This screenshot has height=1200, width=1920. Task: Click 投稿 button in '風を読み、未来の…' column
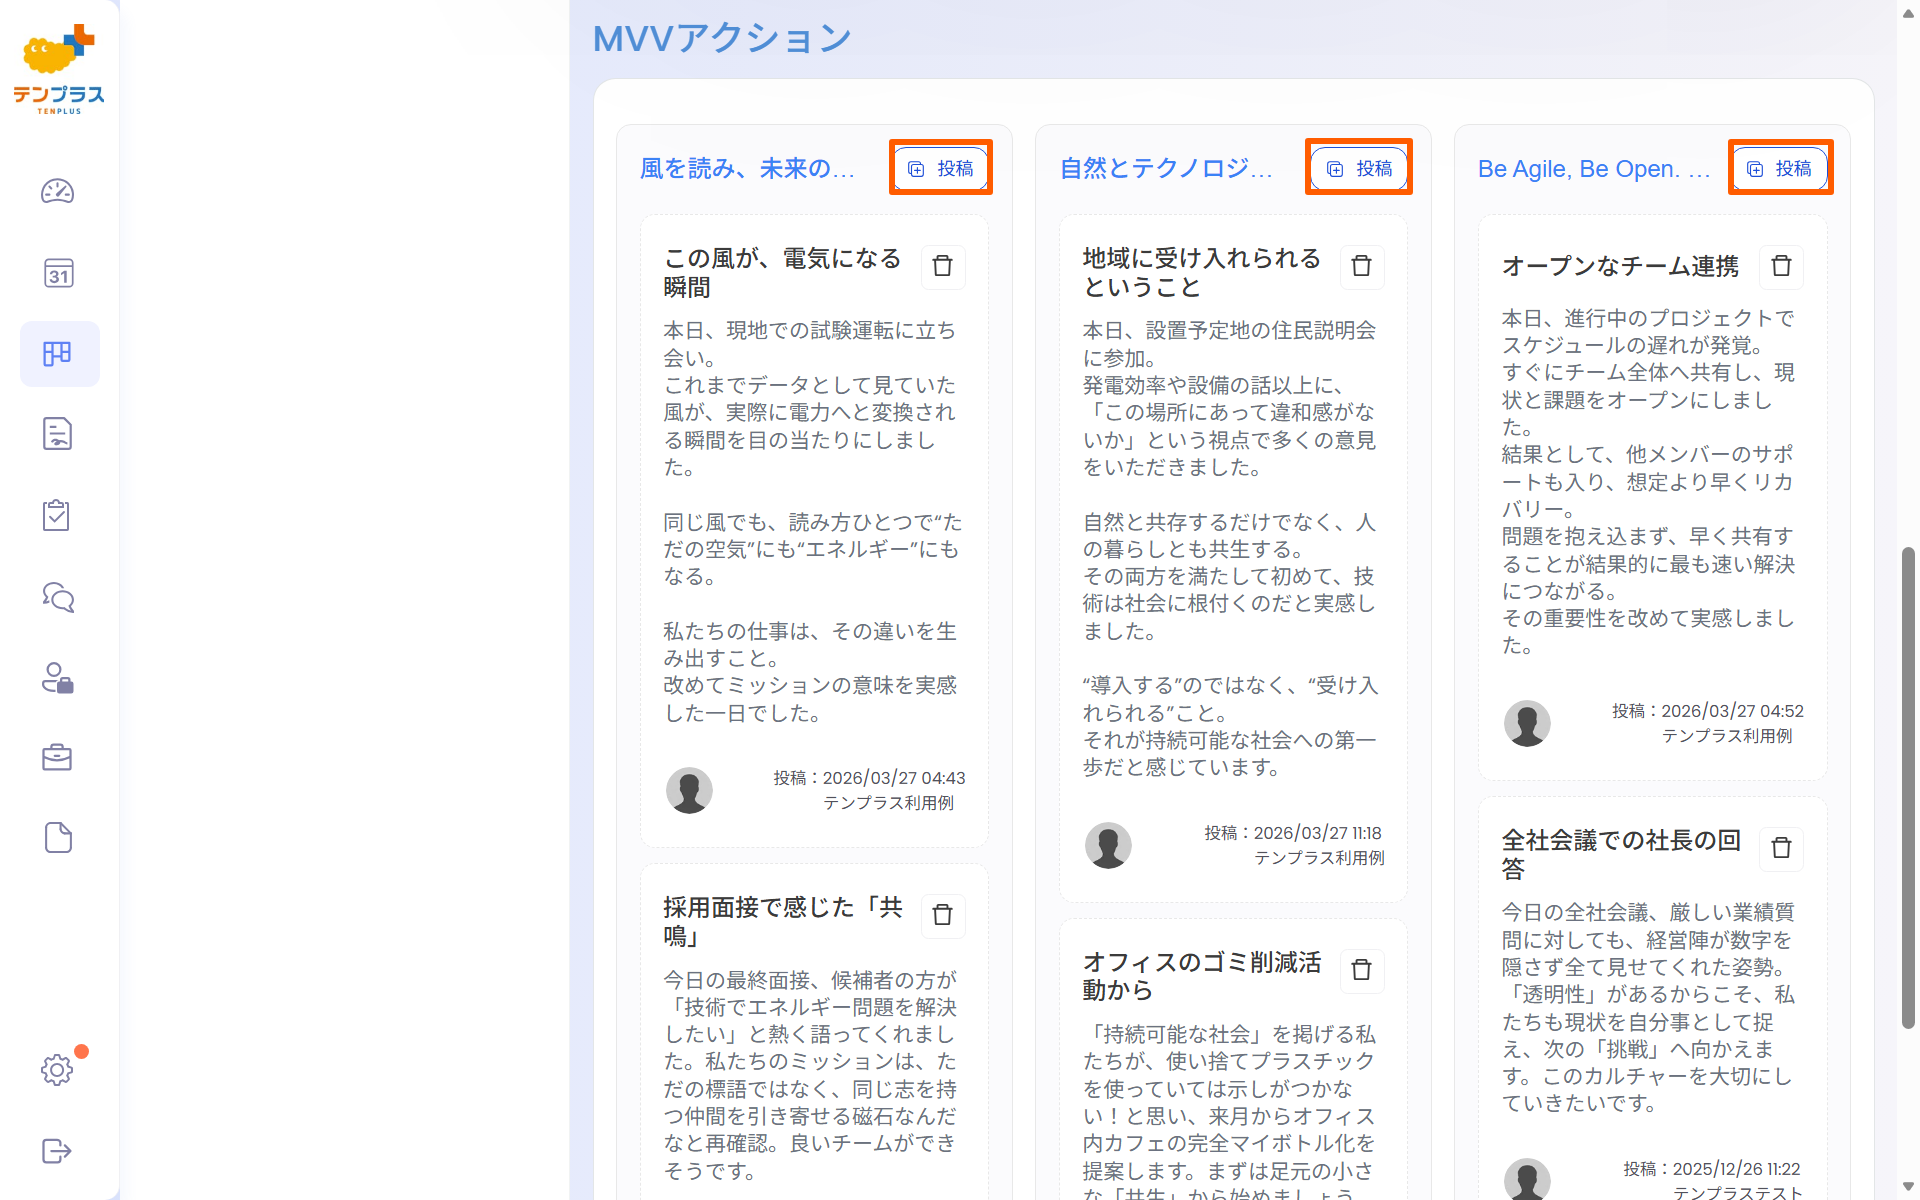[x=941, y=168]
